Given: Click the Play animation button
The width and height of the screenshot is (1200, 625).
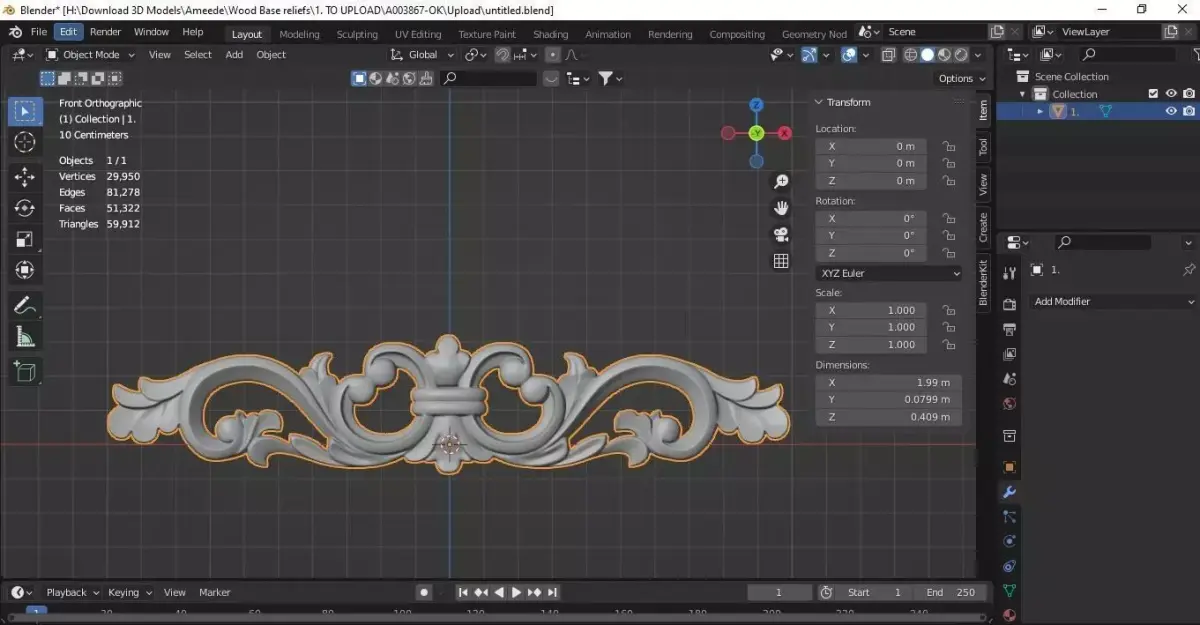Looking at the screenshot, I should point(516,592).
